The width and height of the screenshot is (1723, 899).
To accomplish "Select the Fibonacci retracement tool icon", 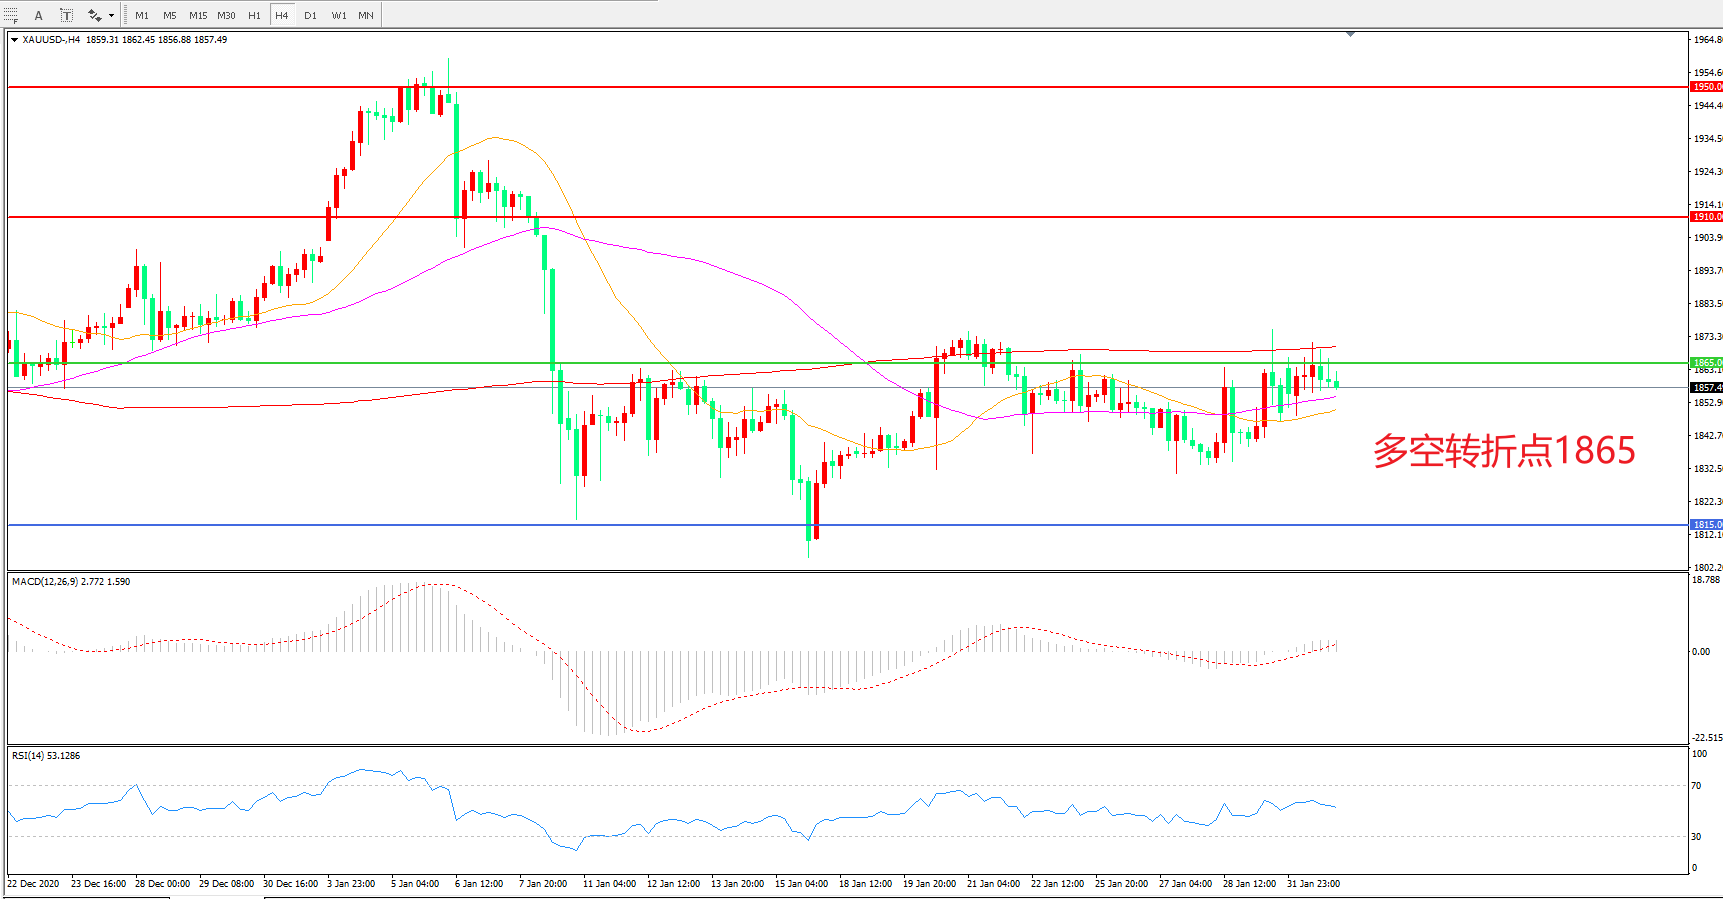I will 10,15.
